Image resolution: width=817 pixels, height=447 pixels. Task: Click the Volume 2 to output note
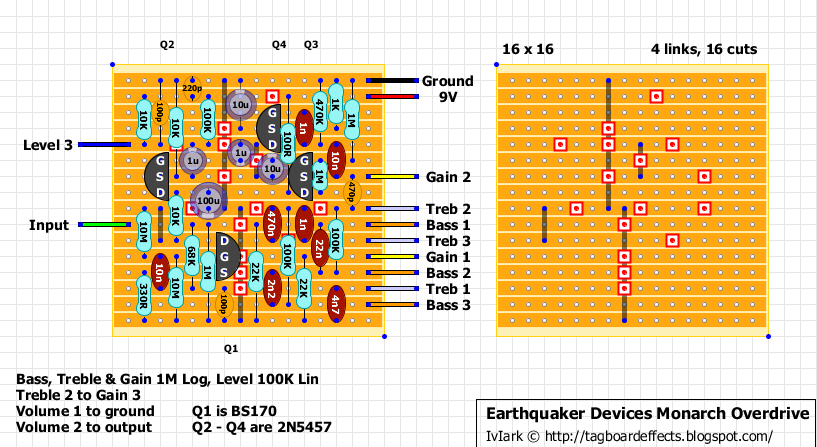pos(84,428)
